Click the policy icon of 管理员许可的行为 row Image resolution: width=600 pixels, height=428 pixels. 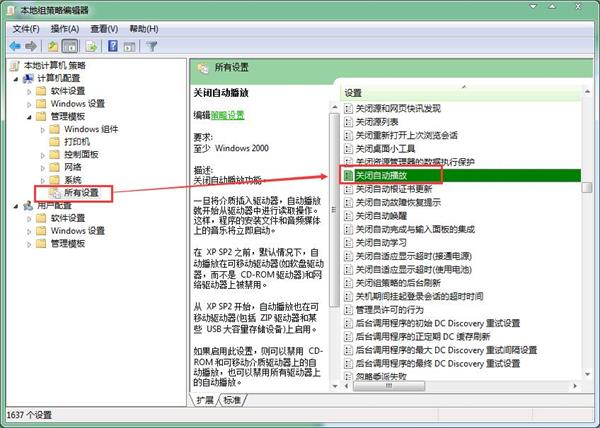(x=348, y=310)
